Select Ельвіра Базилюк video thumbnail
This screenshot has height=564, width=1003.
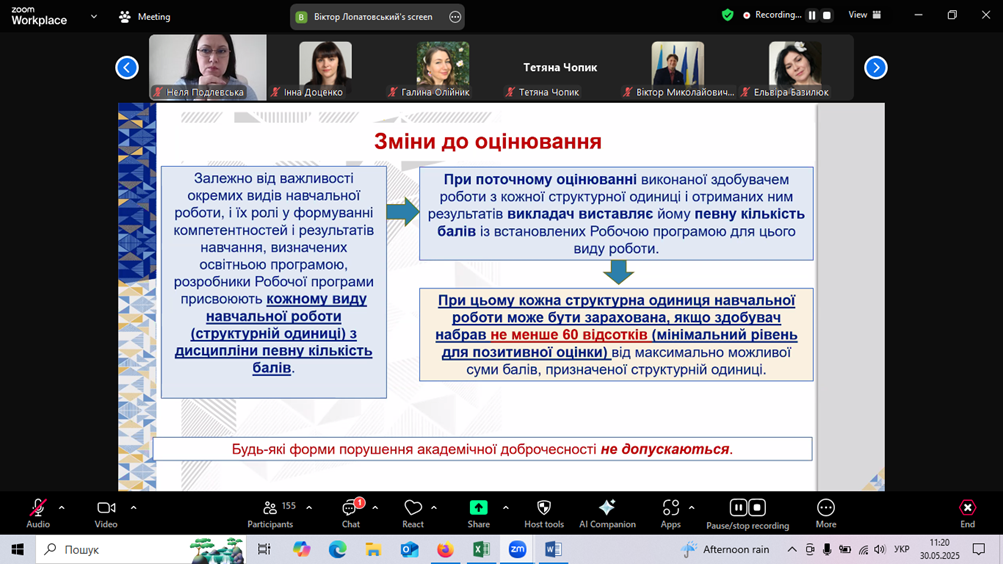pos(795,67)
